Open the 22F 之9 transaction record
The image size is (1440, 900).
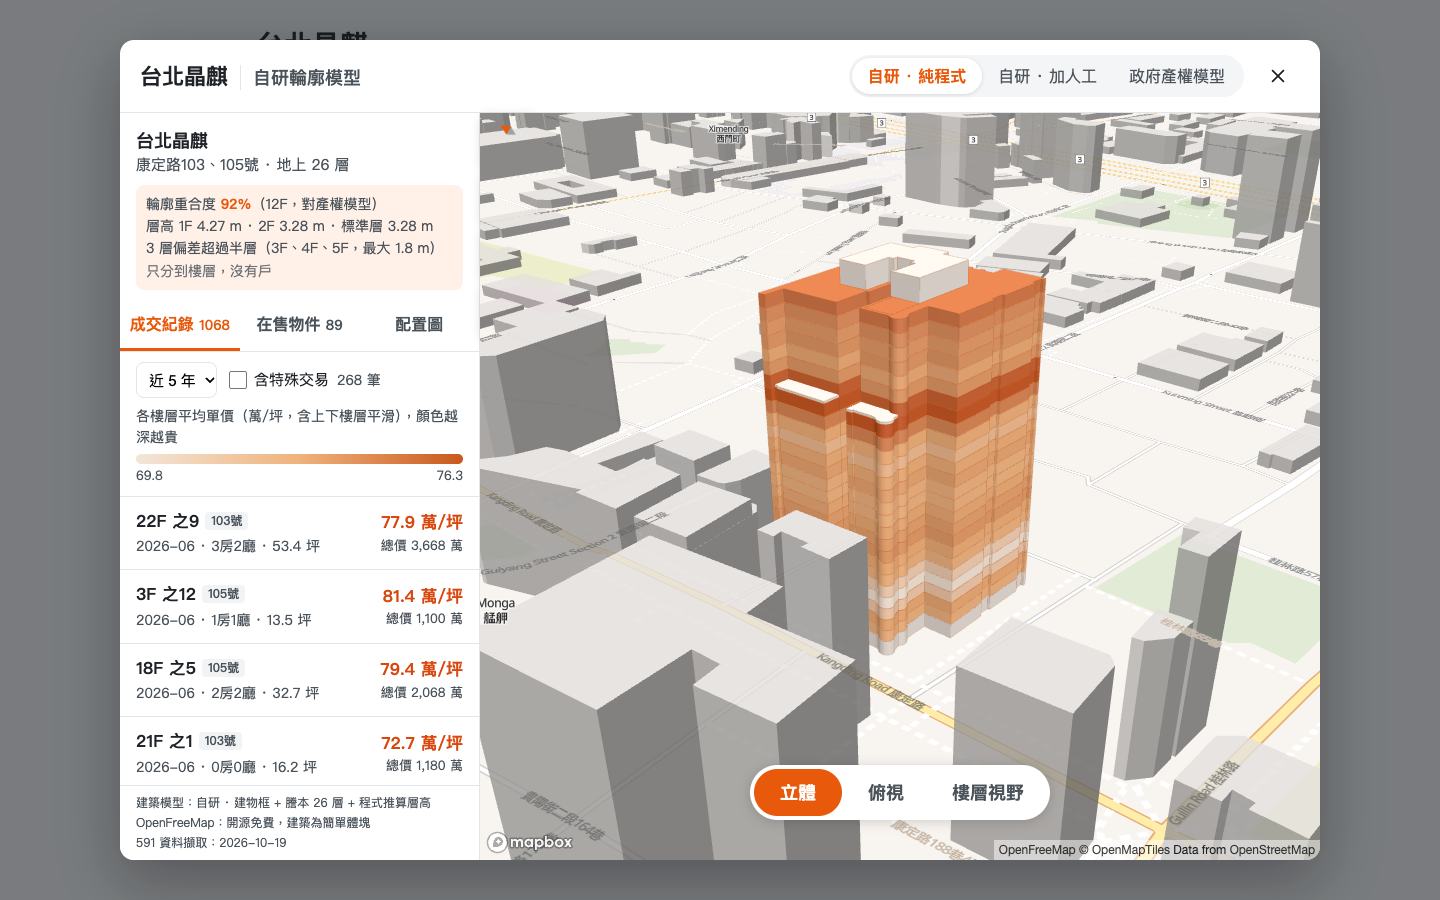coord(299,533)
